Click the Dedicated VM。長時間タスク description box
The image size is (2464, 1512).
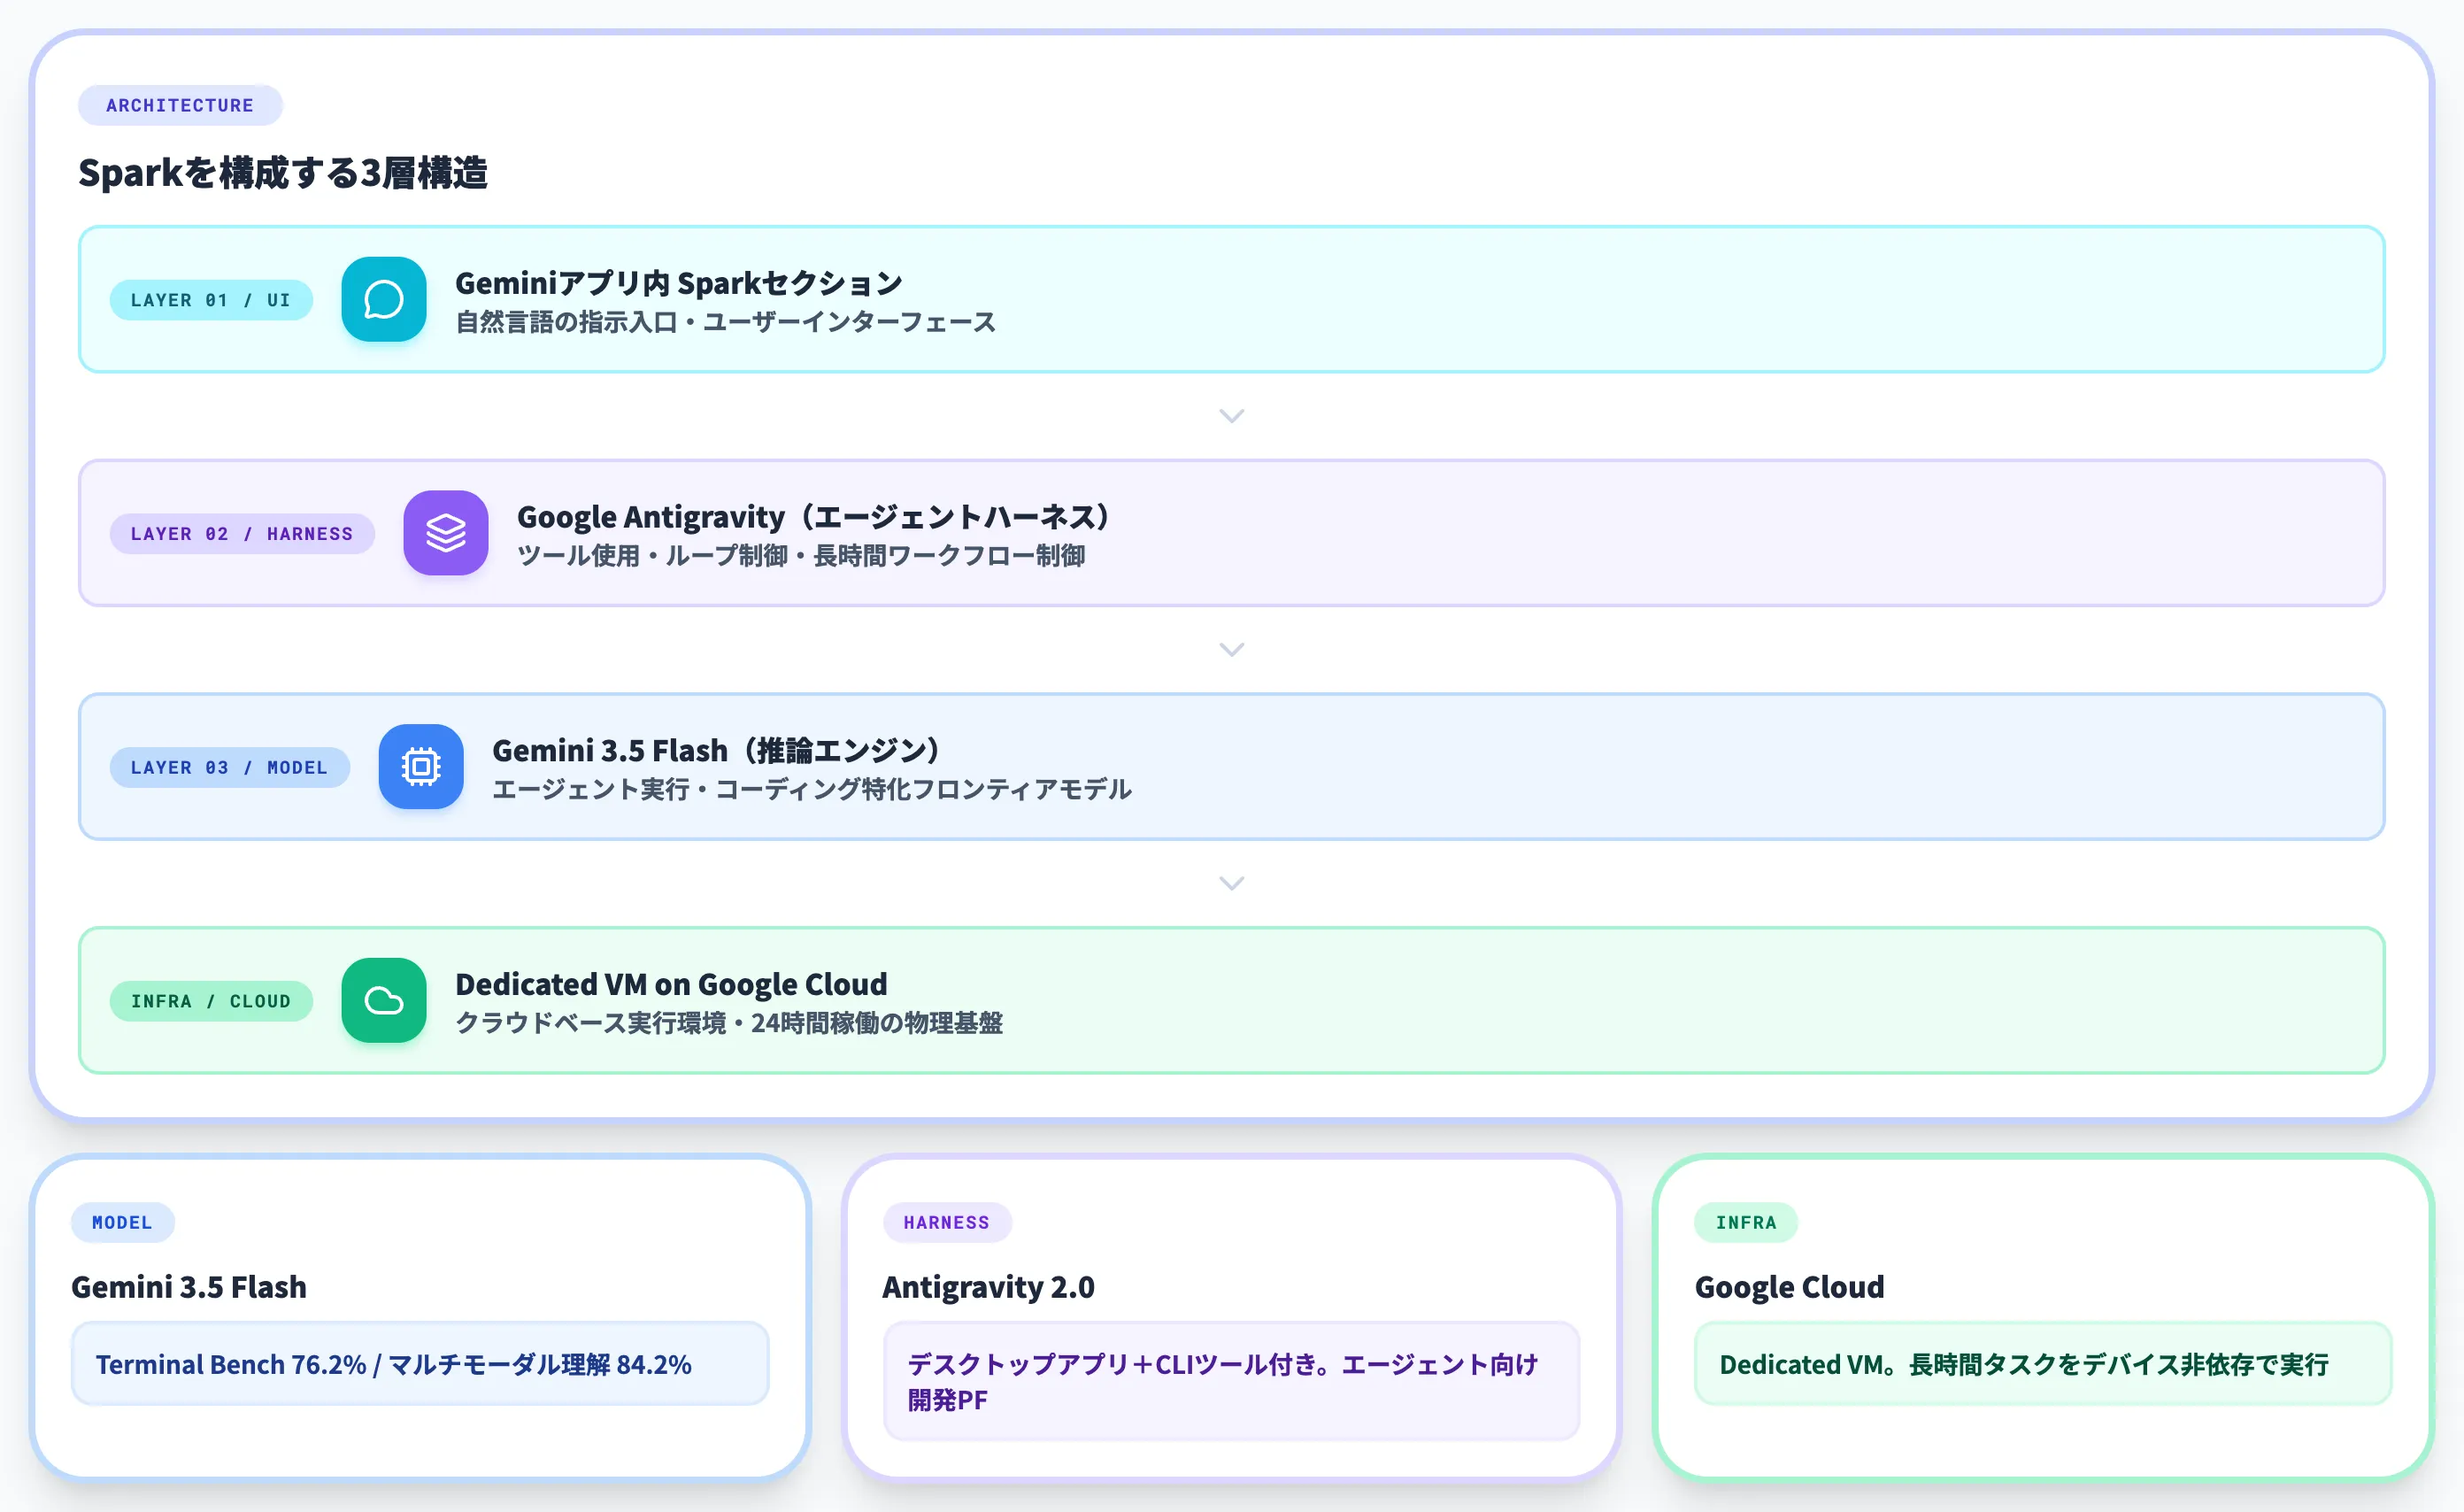[x=2043, y=1364]
